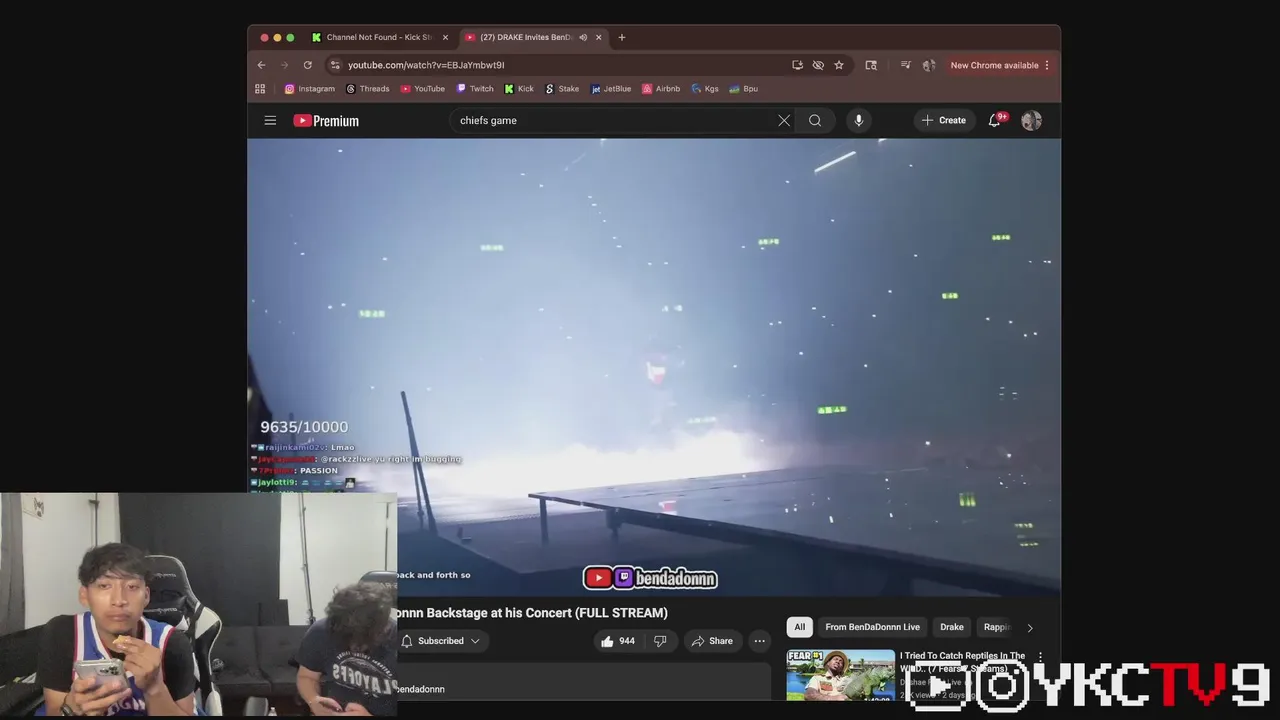Open the Stake bookmark
Screen dimensions: 1280x720
562,89
